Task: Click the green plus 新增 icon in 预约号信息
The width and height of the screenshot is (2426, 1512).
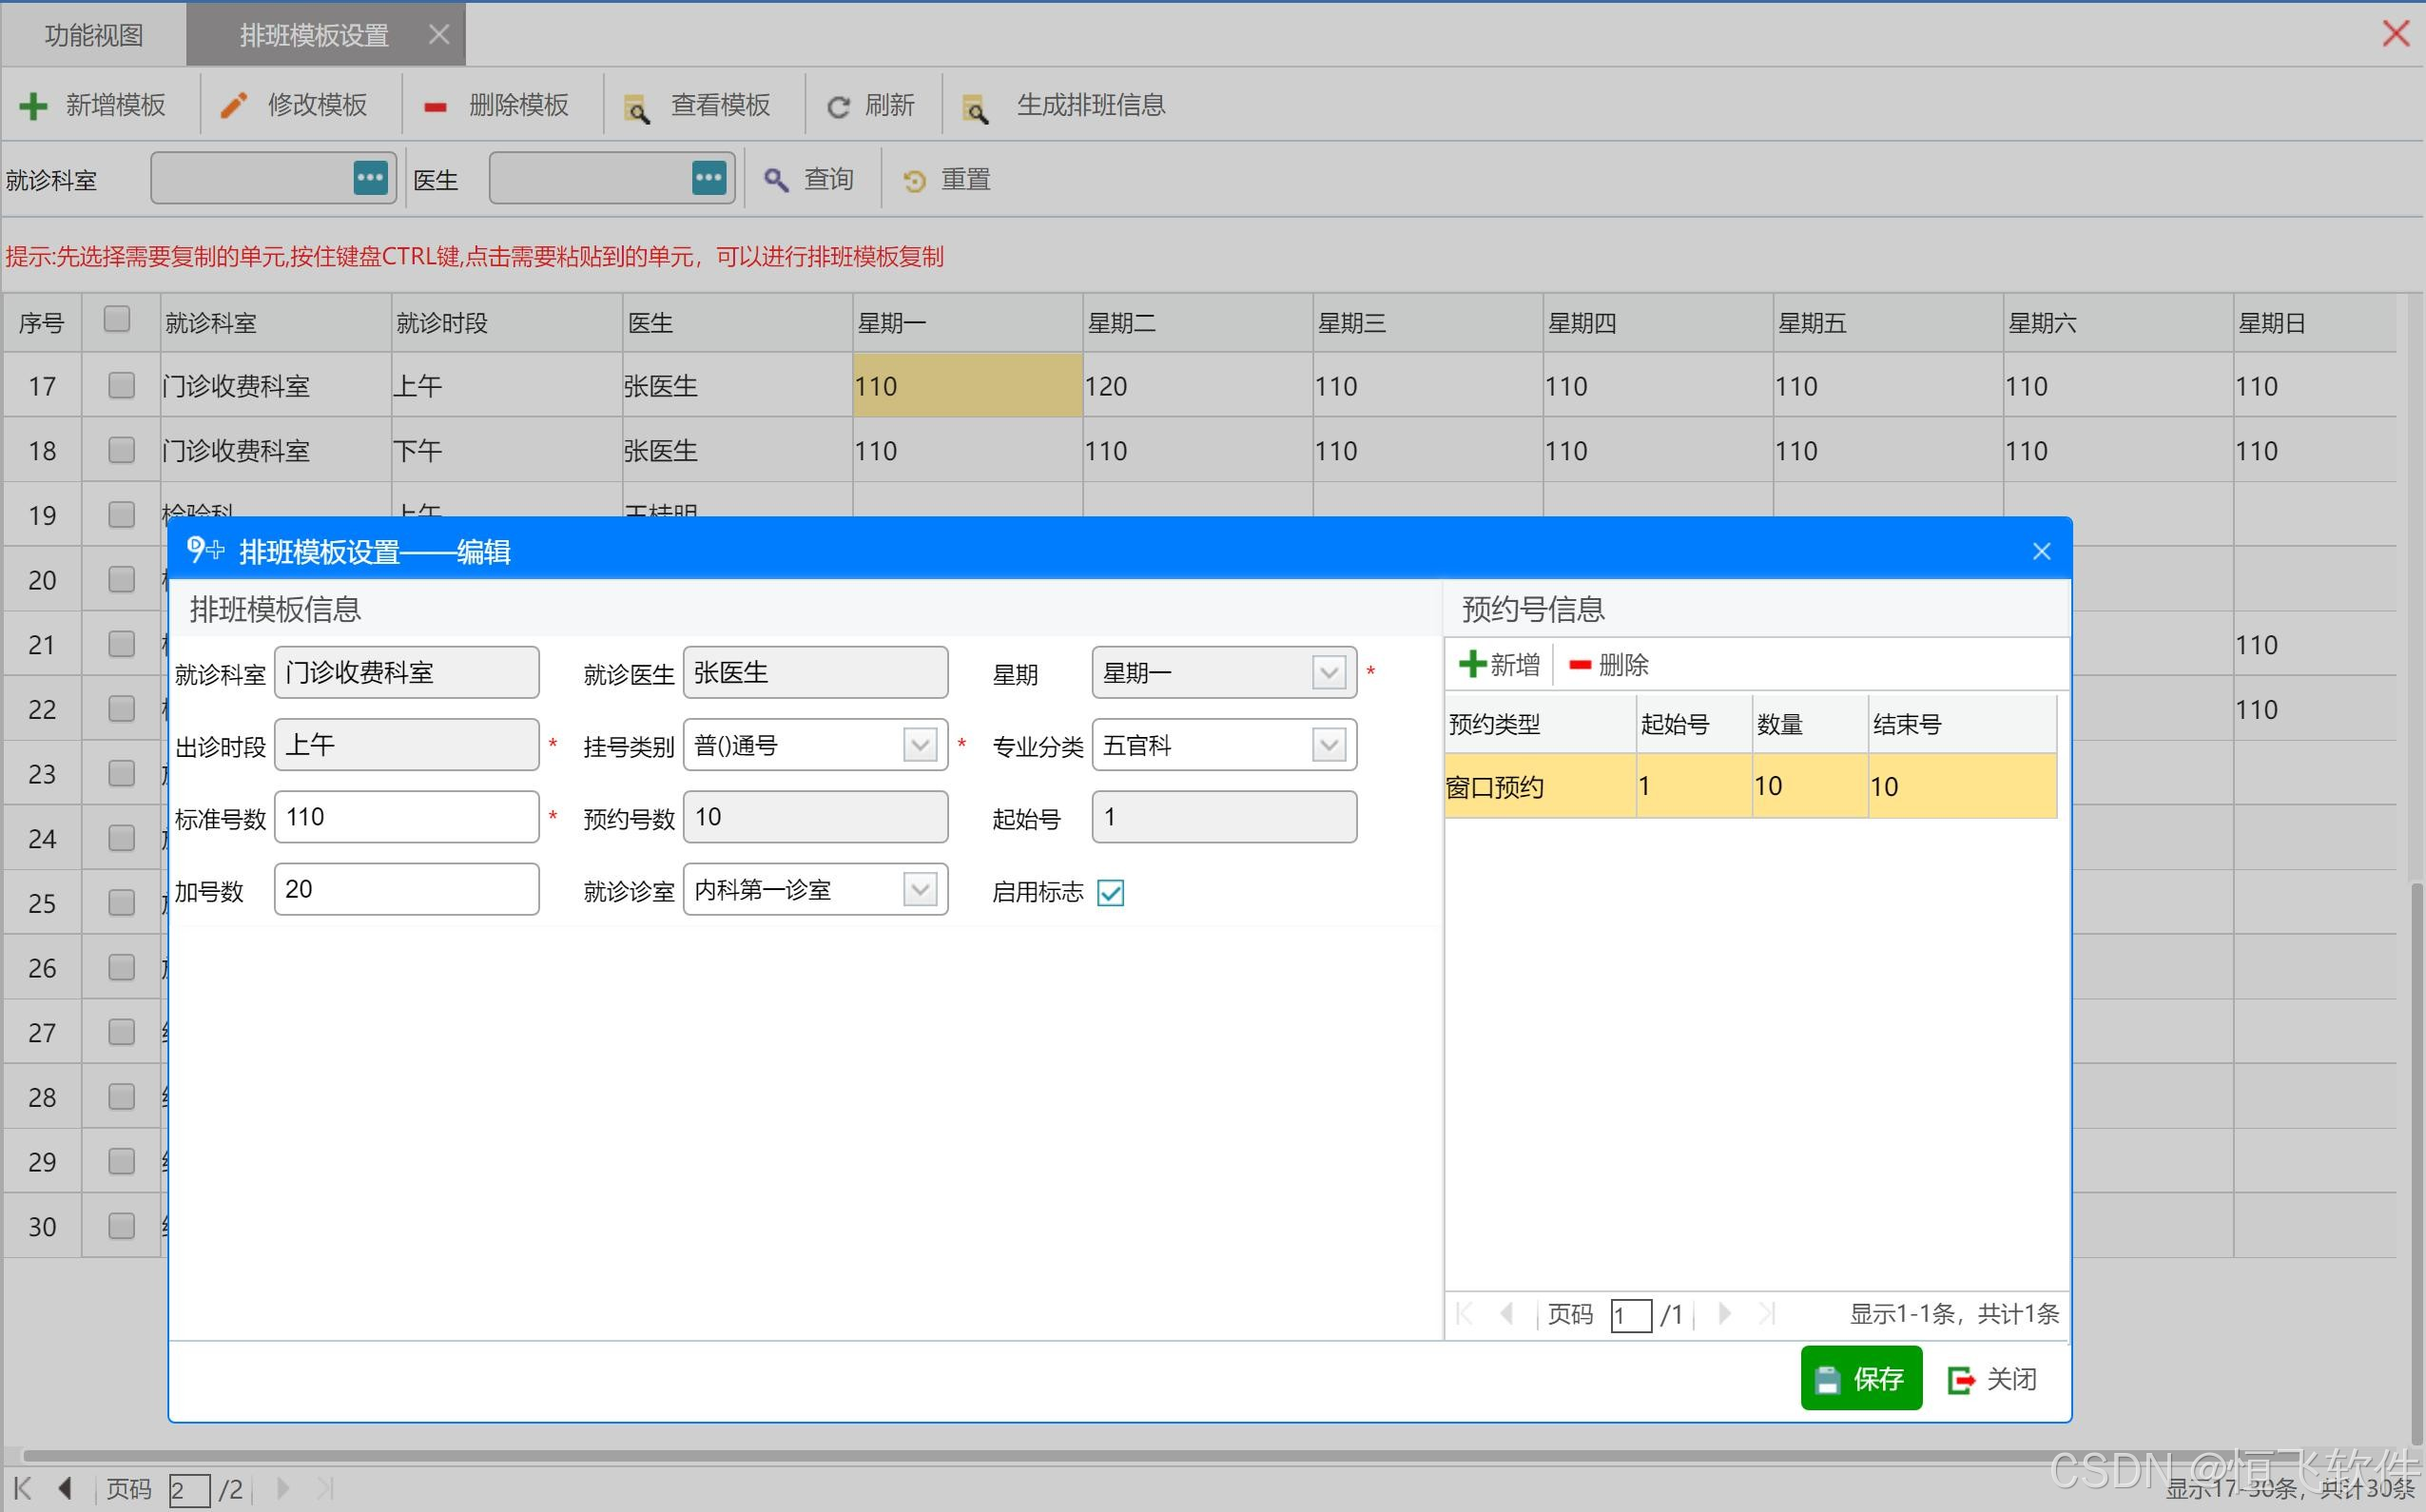Action: click(1471, 664)
